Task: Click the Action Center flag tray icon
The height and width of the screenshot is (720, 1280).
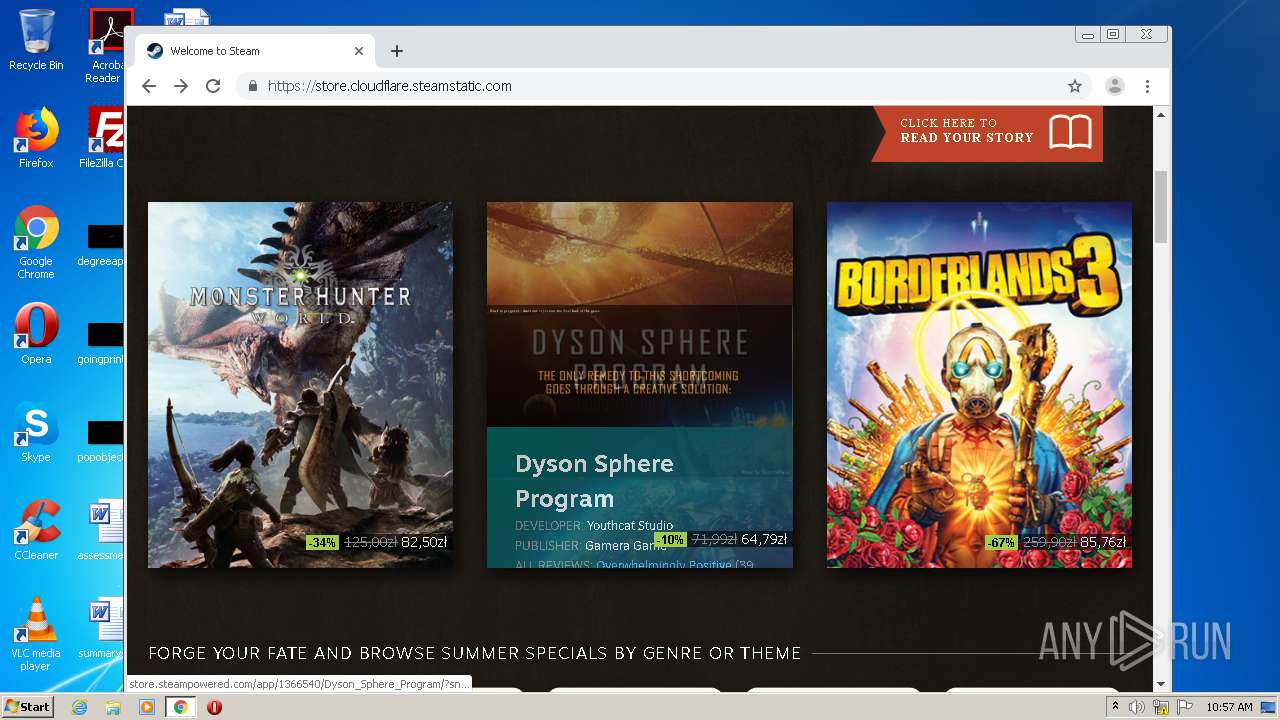Action: click(1183, 707)
